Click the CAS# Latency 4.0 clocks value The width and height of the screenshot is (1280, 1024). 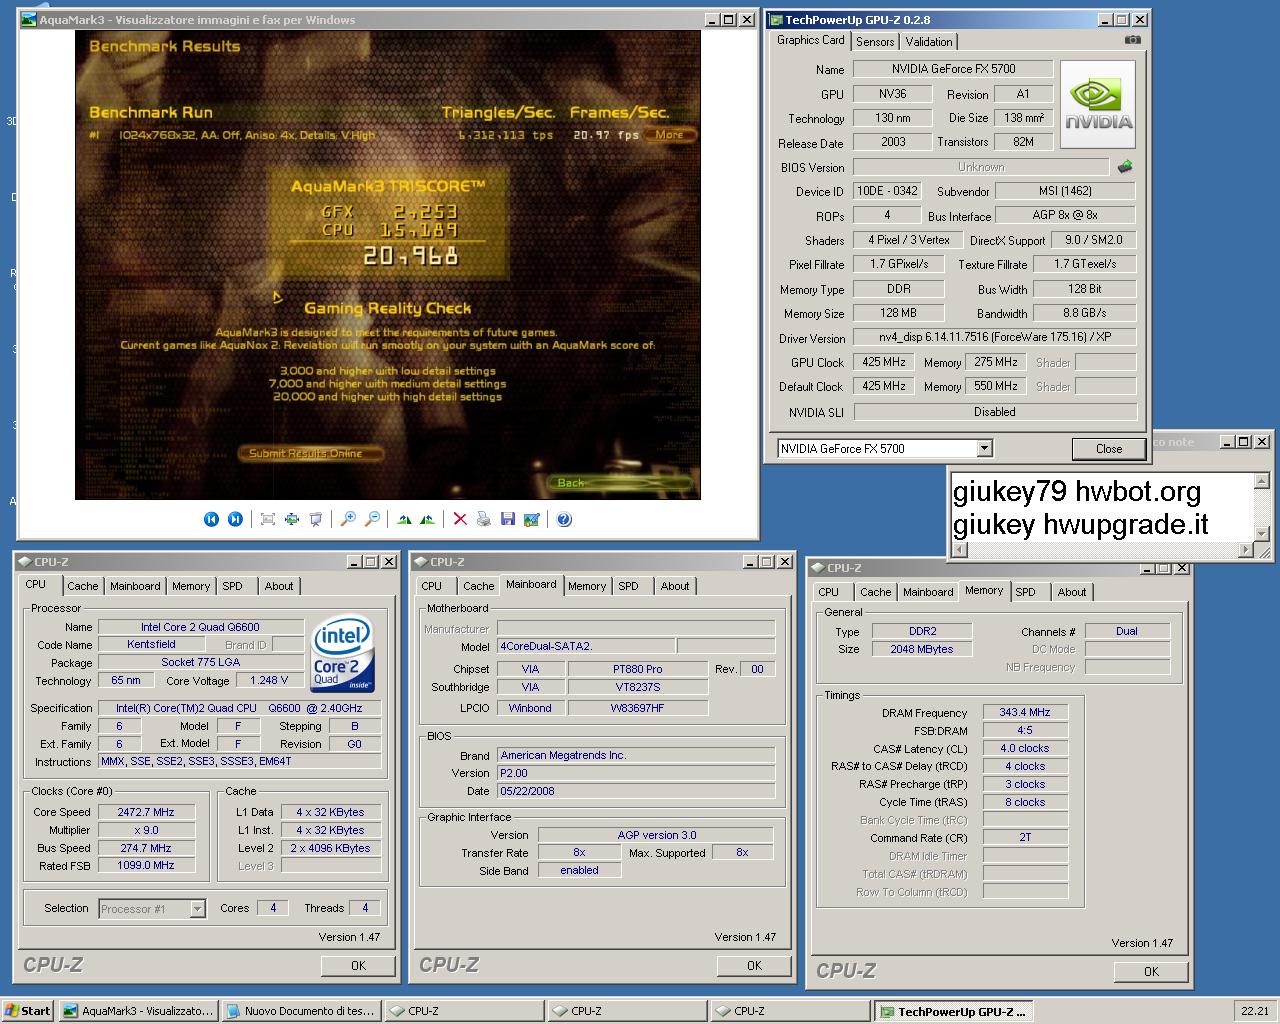(1025, 748)
